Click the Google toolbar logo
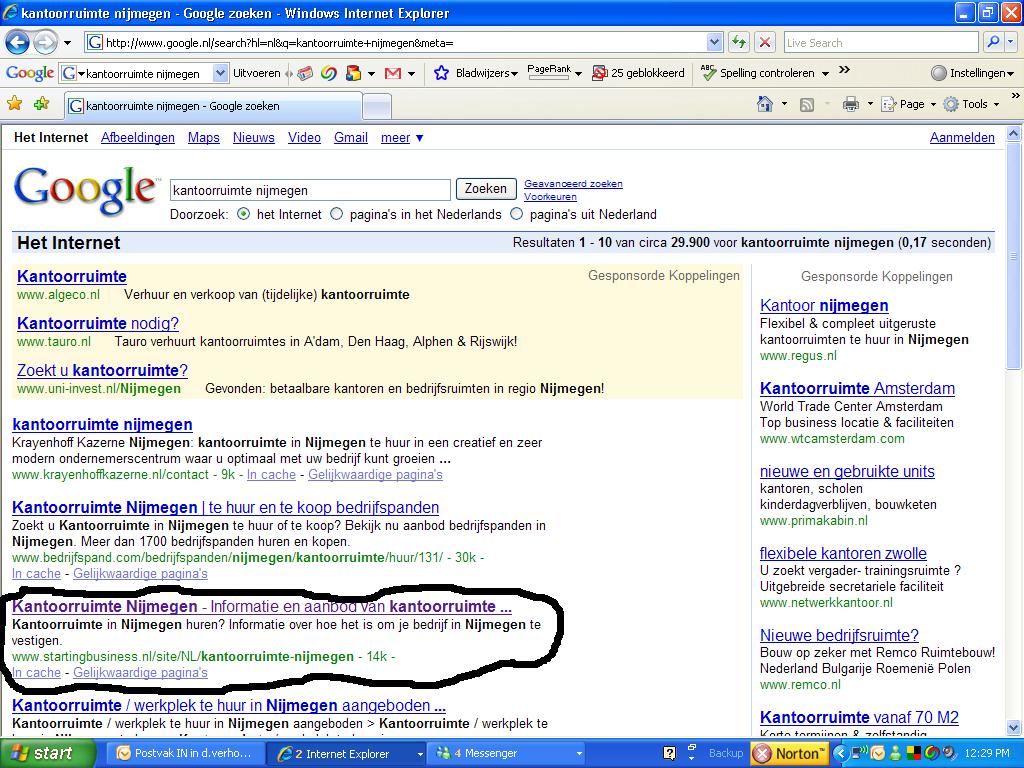 (29, 73)
